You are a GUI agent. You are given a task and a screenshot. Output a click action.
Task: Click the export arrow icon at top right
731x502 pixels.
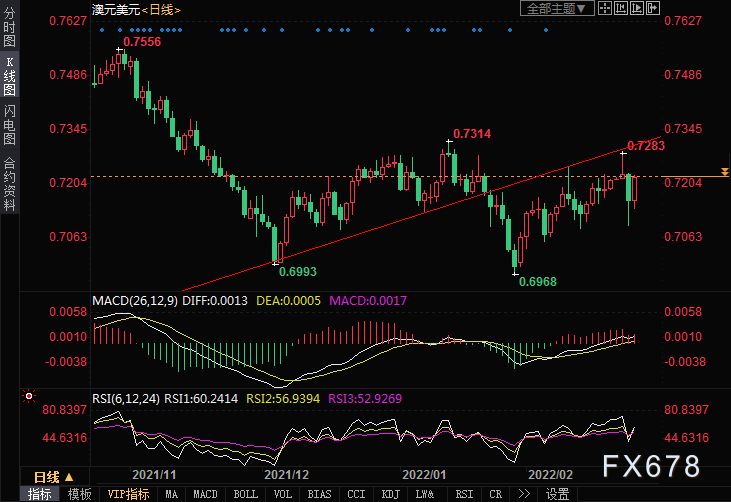tap(653, 8)
